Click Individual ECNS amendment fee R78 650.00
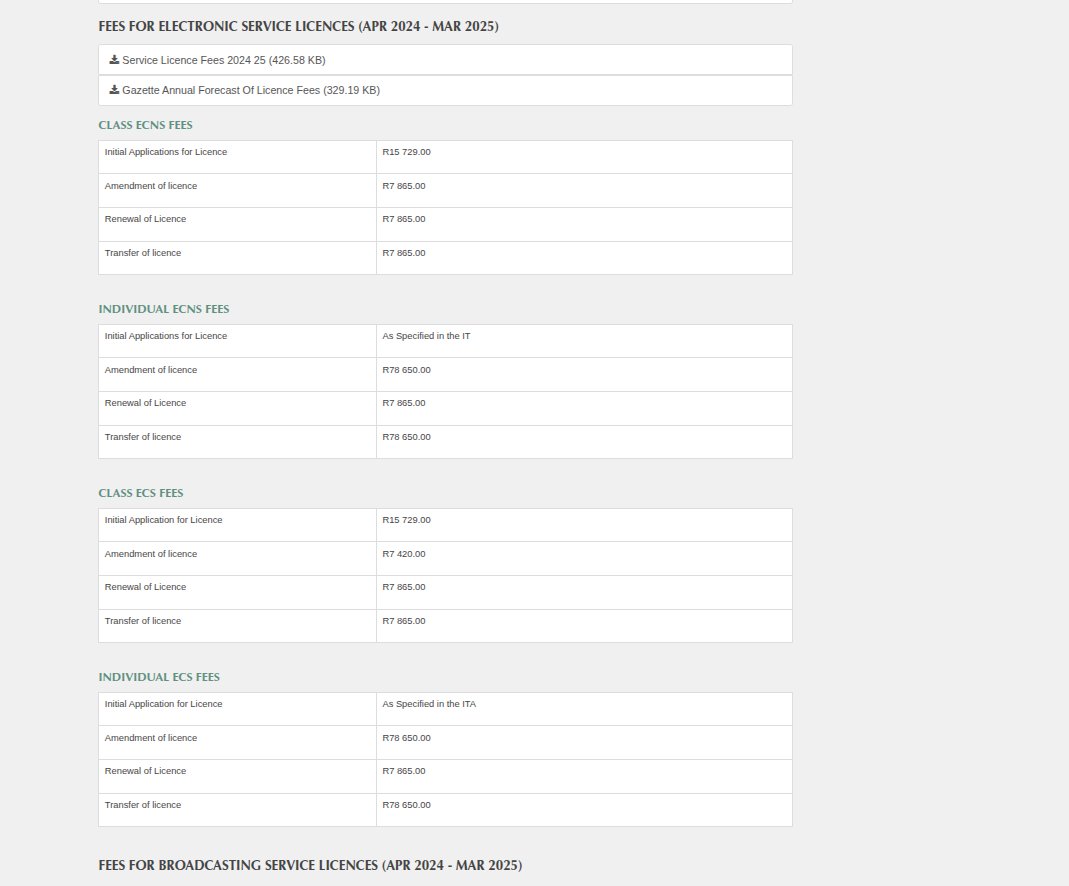This screenshot has height=886, width=1069. 406,370
